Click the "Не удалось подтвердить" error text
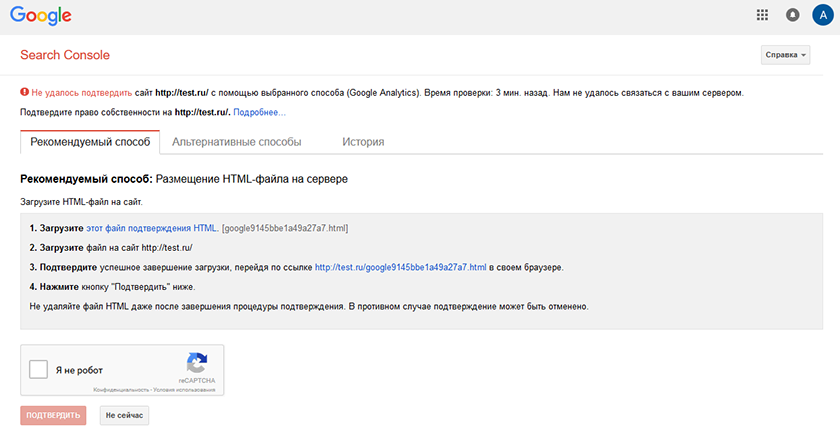This screenshot has height=428, width=840. [81, 93]
